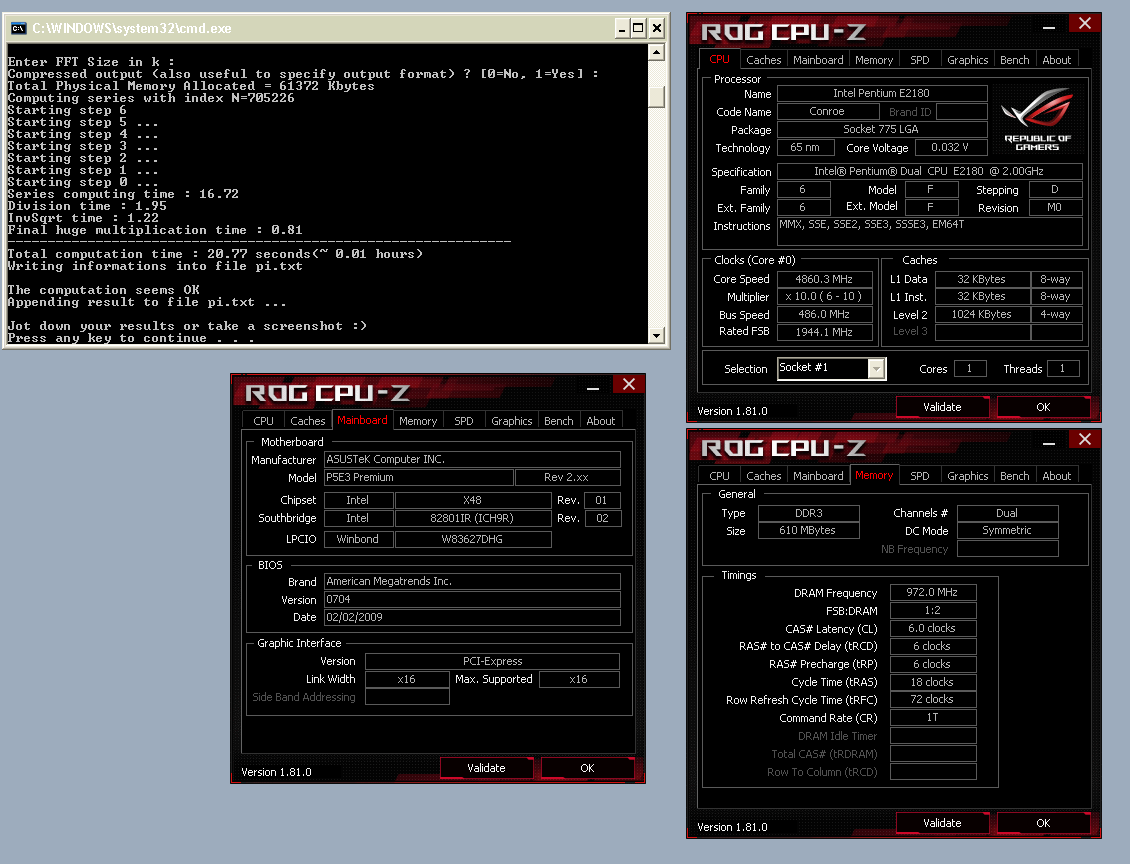
Task: Open SPD tab in Memory window
Action: 920,476
